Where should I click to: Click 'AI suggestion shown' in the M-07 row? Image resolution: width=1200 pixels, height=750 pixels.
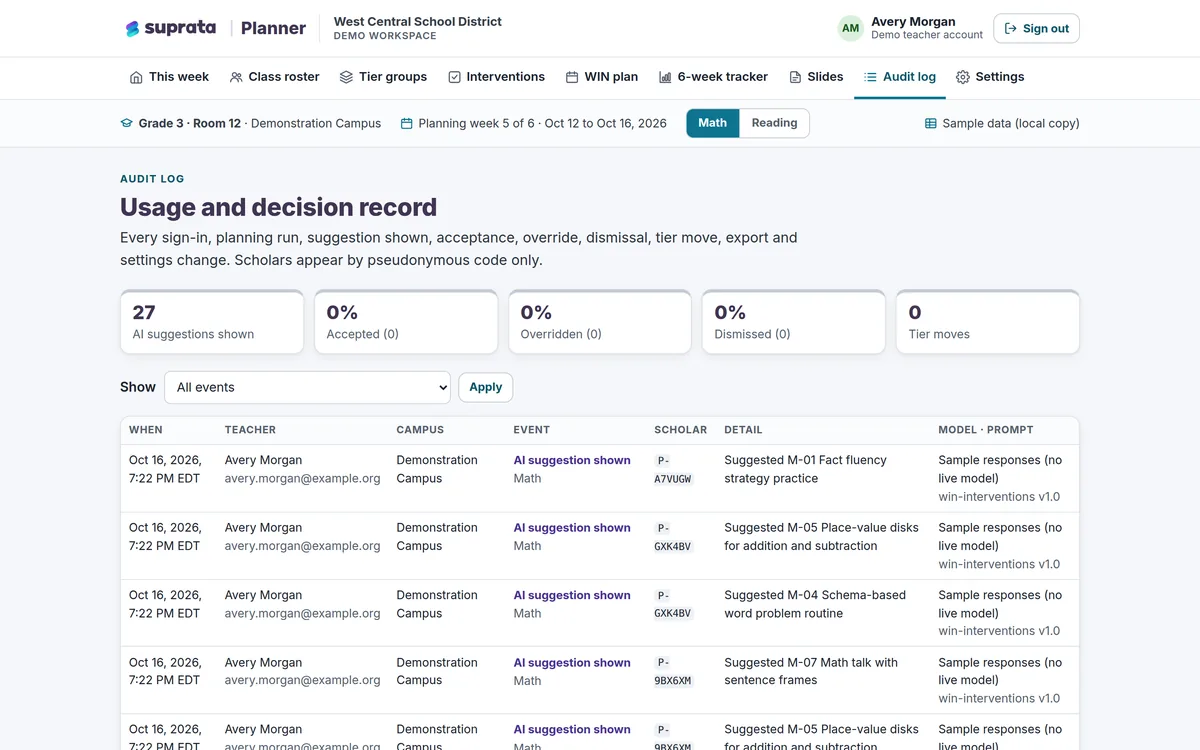pyautogui.click(x=572, y=663)
